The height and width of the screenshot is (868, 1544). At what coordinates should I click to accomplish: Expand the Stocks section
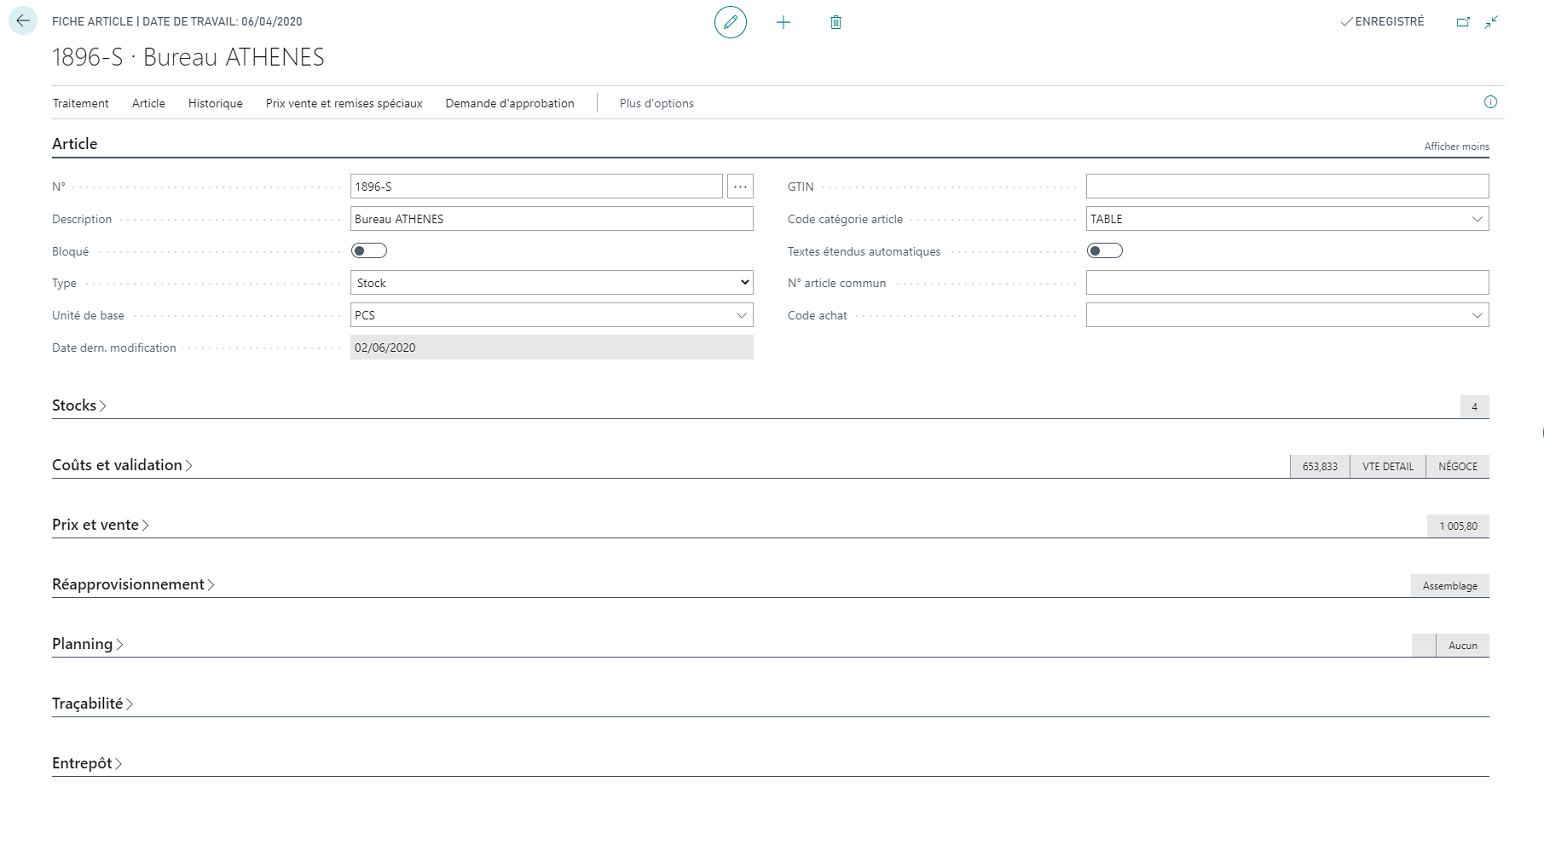pyautogui.click(x=79, y=405)
